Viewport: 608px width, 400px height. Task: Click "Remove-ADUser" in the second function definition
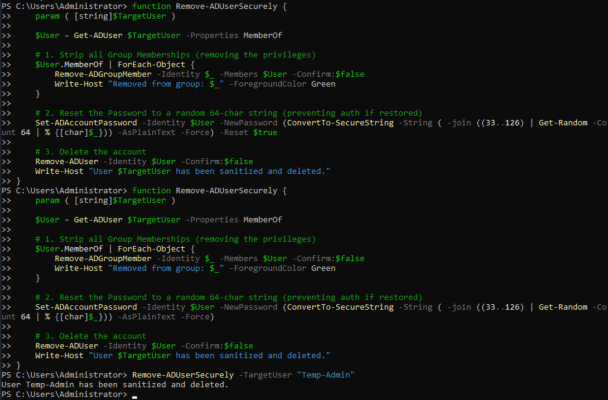coord(67,346)
